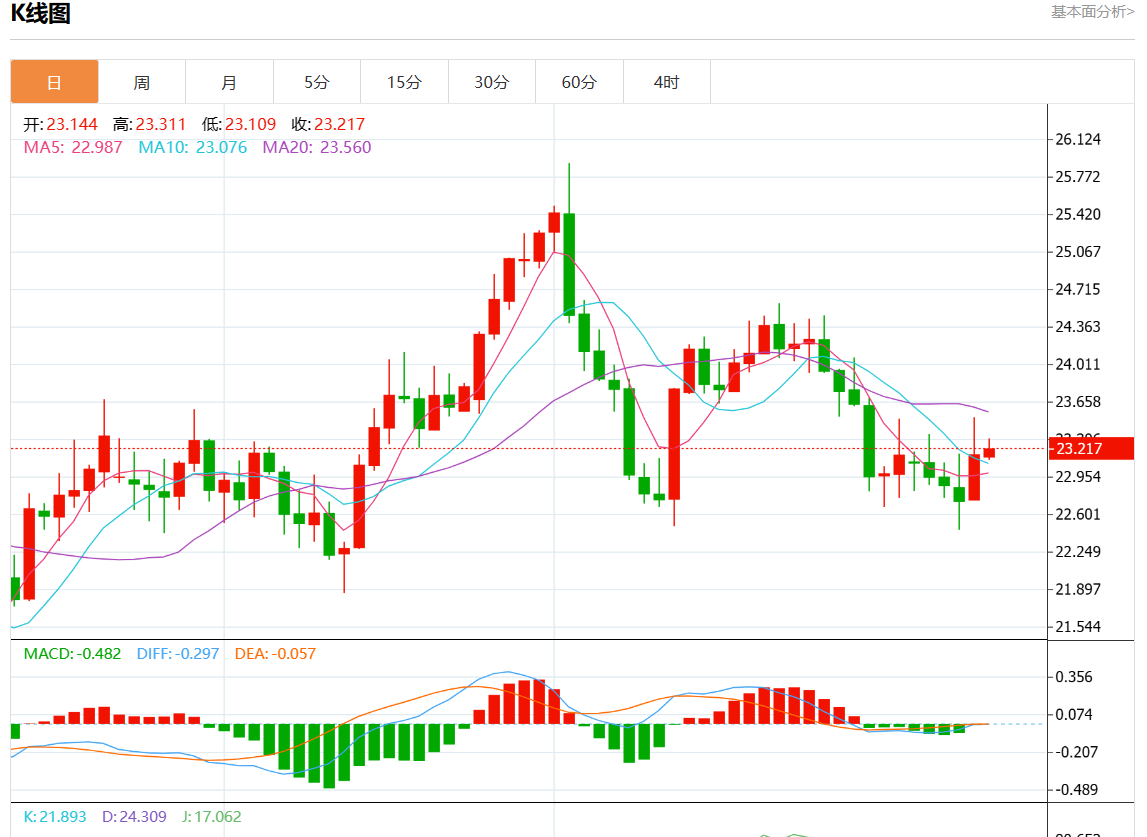1147x837 pixels.
Task: Click the 0.356 MACD axis label
Action: tap(1074, 677)
